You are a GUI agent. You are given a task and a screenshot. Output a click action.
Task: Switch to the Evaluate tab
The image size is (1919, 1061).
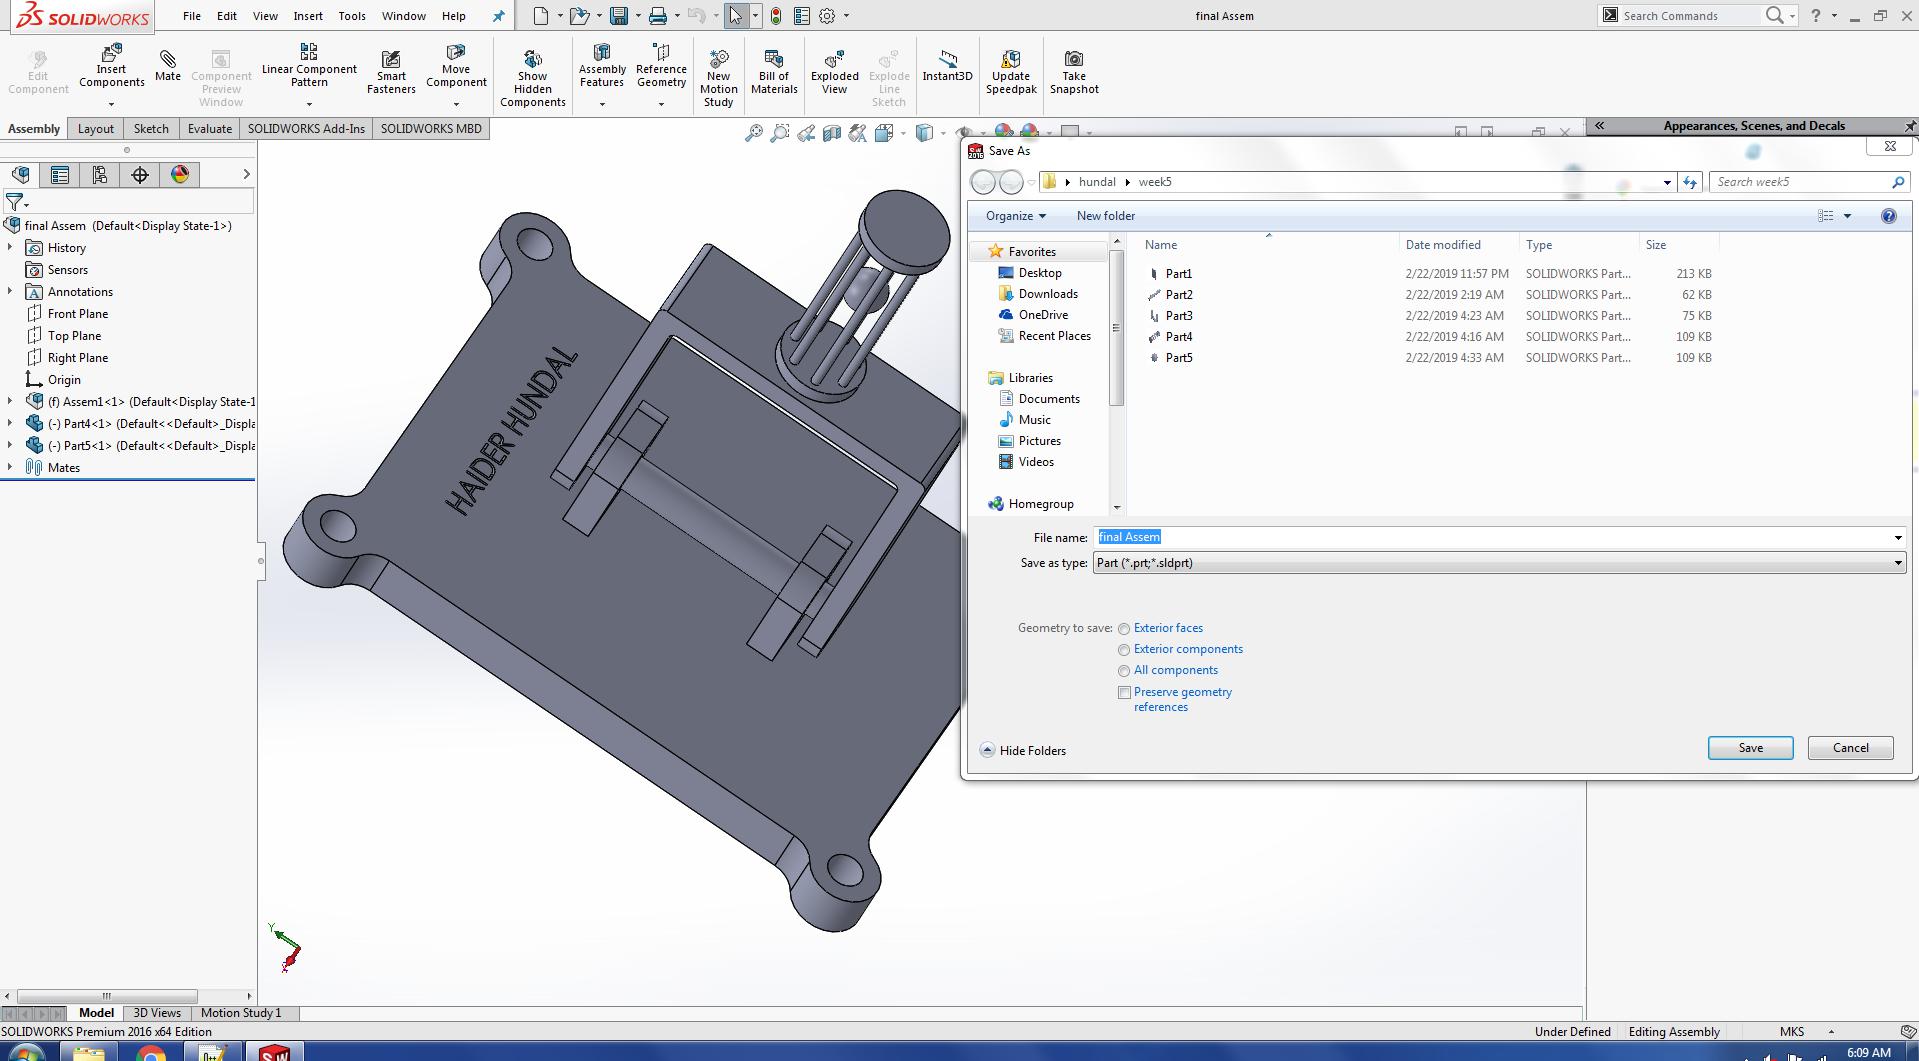click(x=209, y=129)
